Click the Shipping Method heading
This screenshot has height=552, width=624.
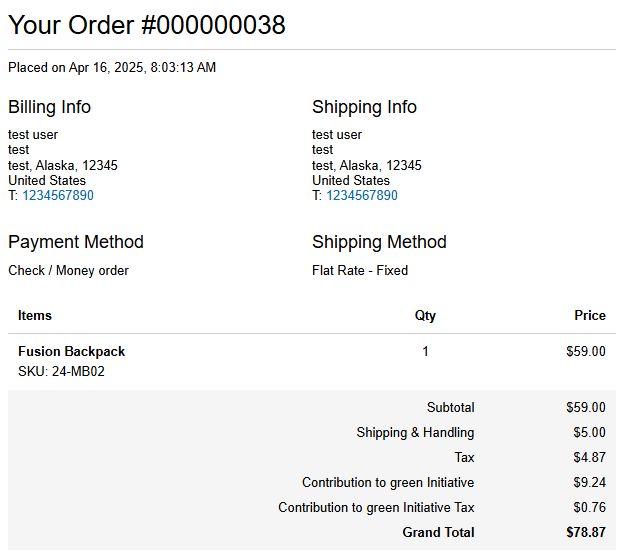click(x=379, y=242)
